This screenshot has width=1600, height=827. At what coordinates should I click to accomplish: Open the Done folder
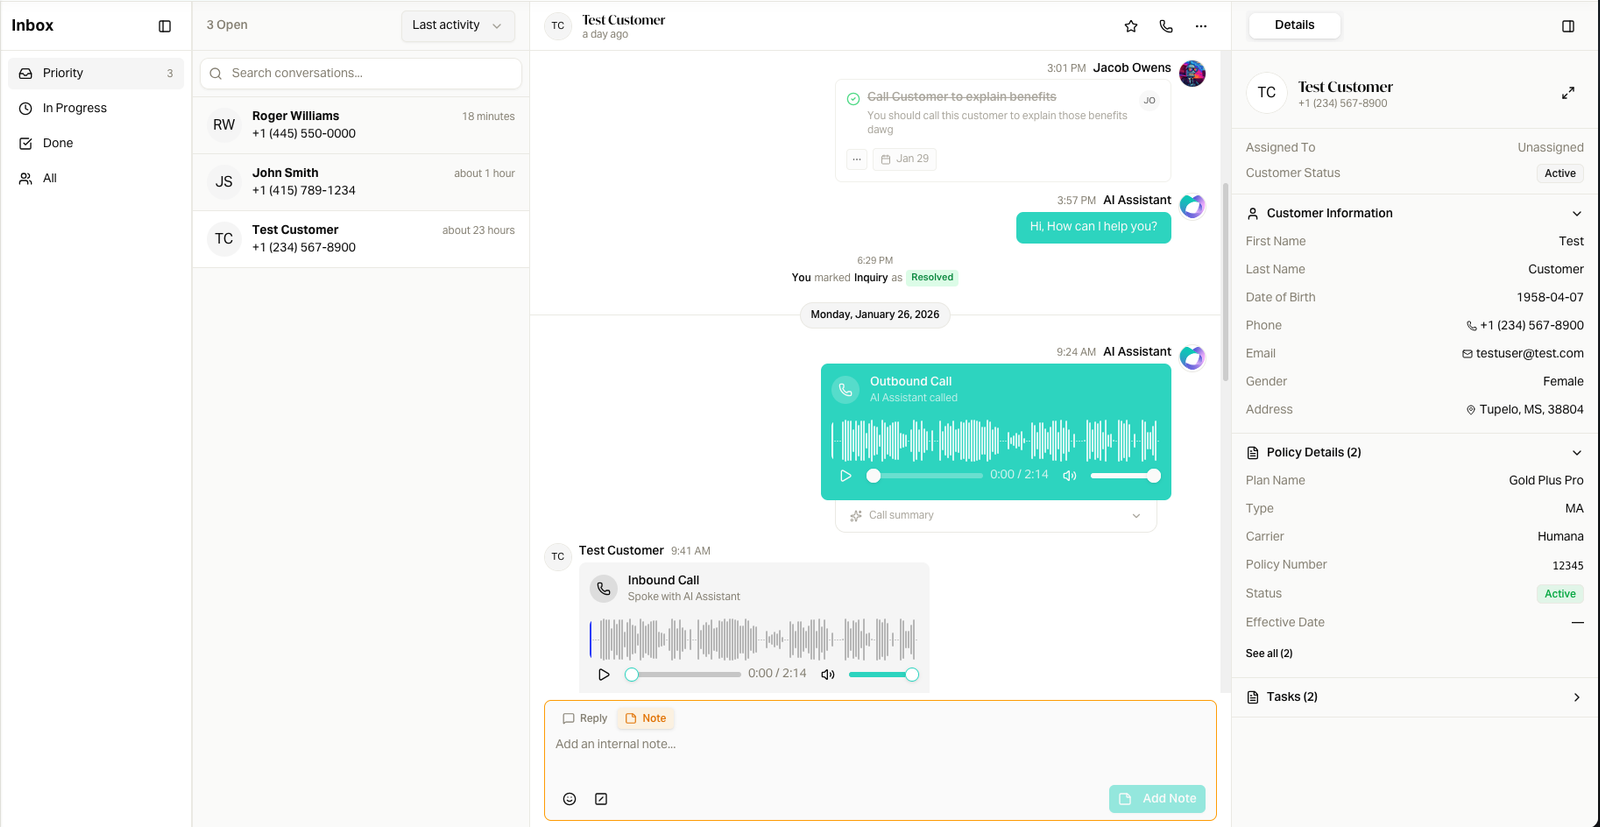click(x=96, y=143)
